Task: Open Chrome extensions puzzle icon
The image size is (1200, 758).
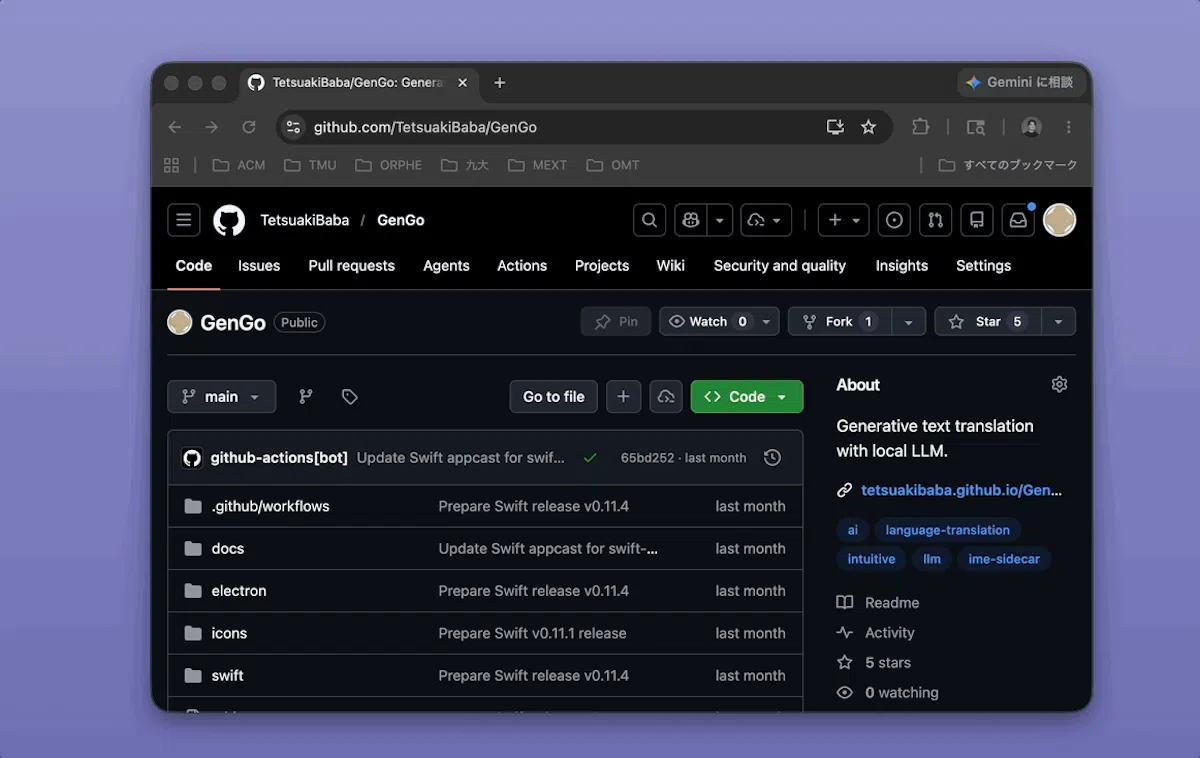Action: click(x=921, y=127)
